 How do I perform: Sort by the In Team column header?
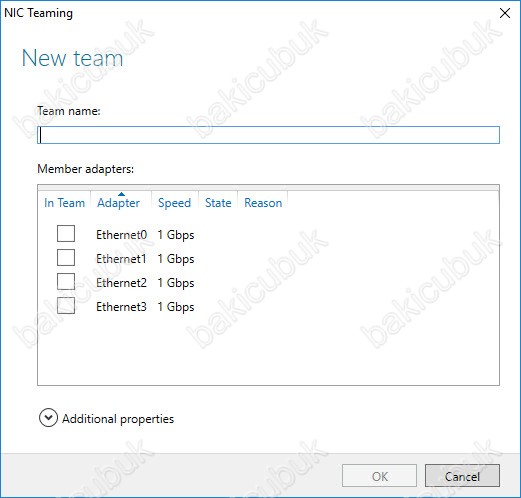point(64,203)
